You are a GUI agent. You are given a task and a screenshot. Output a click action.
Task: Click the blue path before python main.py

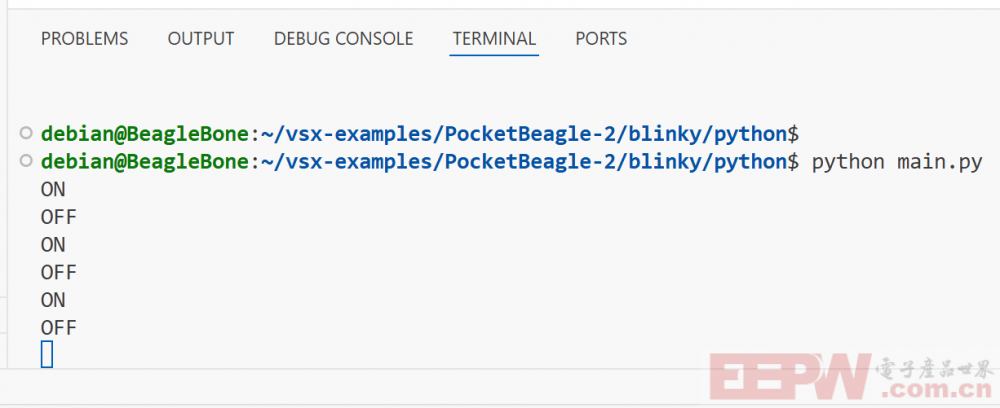click(522, 162)
